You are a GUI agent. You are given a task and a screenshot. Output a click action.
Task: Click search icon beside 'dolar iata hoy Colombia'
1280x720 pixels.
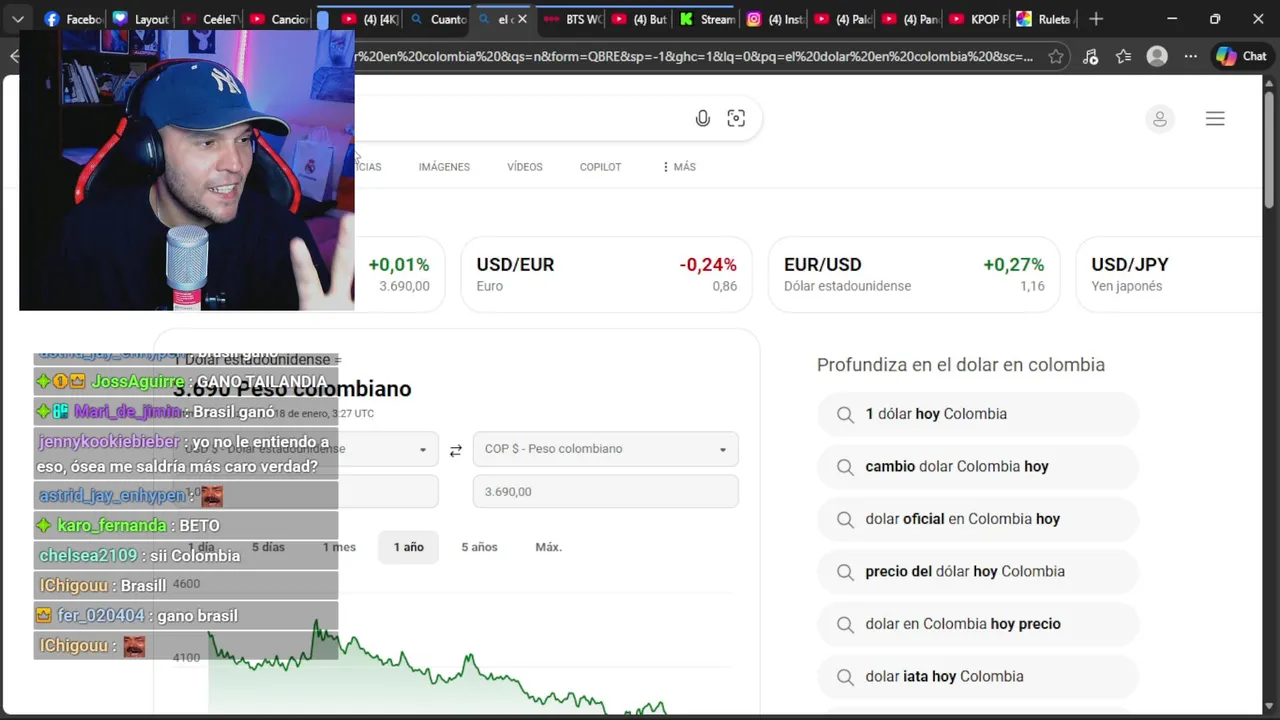[846, 677]
